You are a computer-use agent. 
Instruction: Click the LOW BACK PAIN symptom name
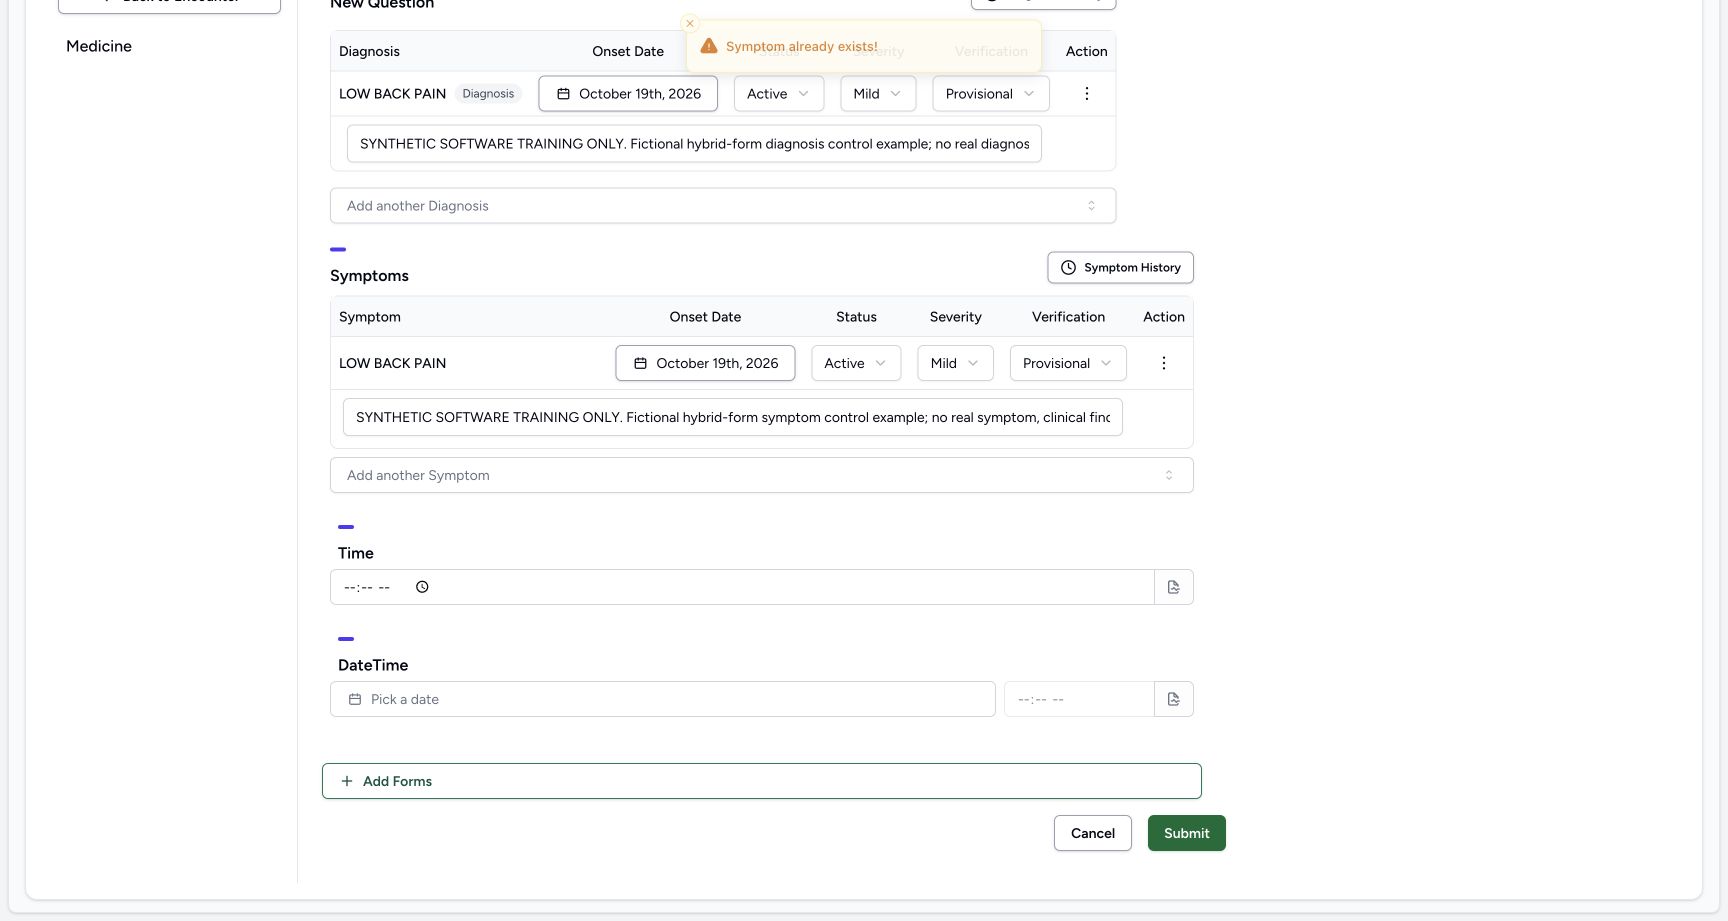click(392, 363)
